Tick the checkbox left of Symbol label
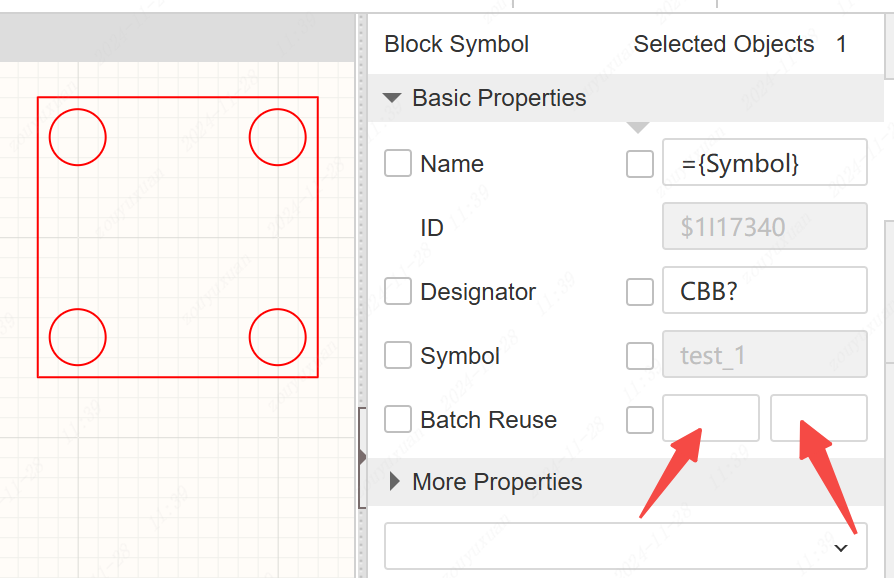The height and width of the screenshot is (578, 894). point(398,355)
